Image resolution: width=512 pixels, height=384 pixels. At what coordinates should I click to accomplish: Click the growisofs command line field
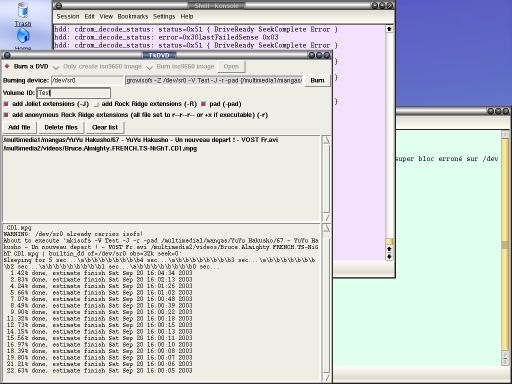[x=214, y=80]
